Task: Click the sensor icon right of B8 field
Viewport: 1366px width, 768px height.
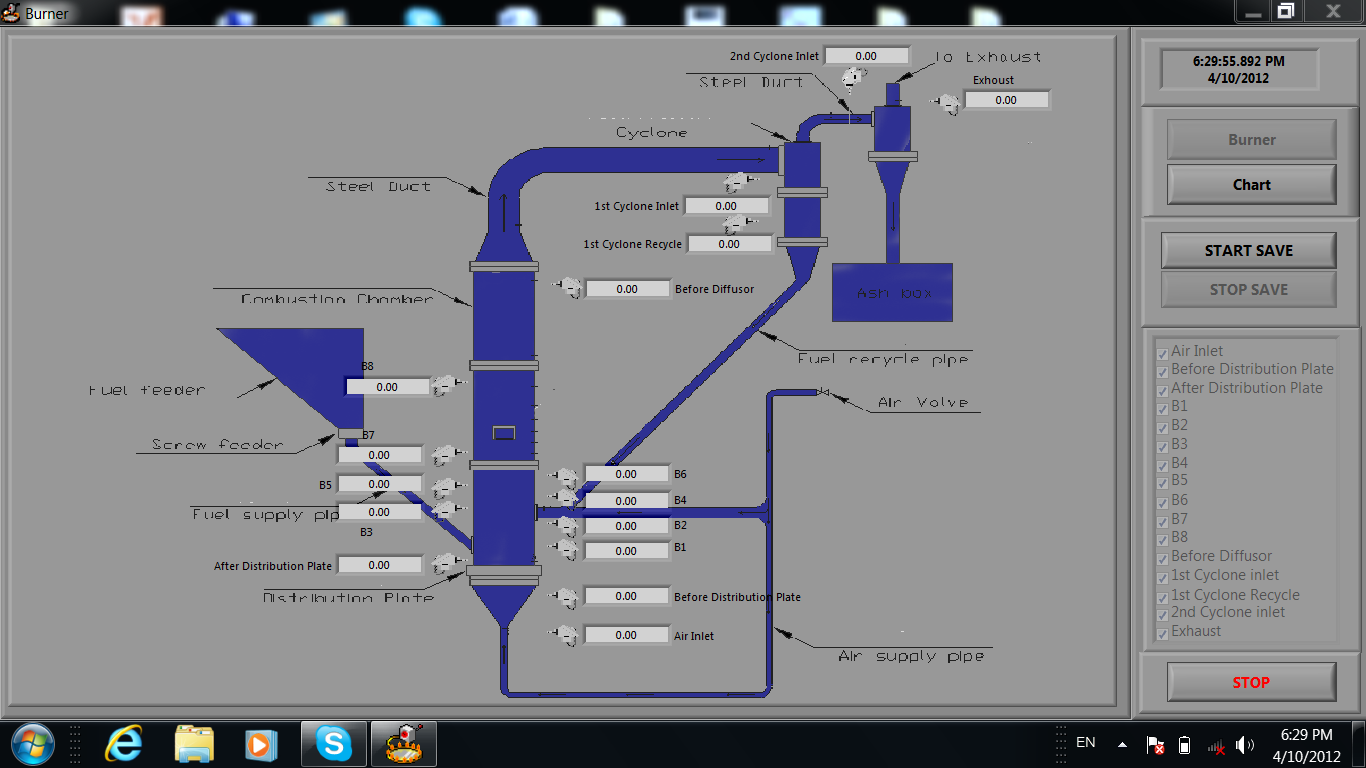Action: coord(446,386)
